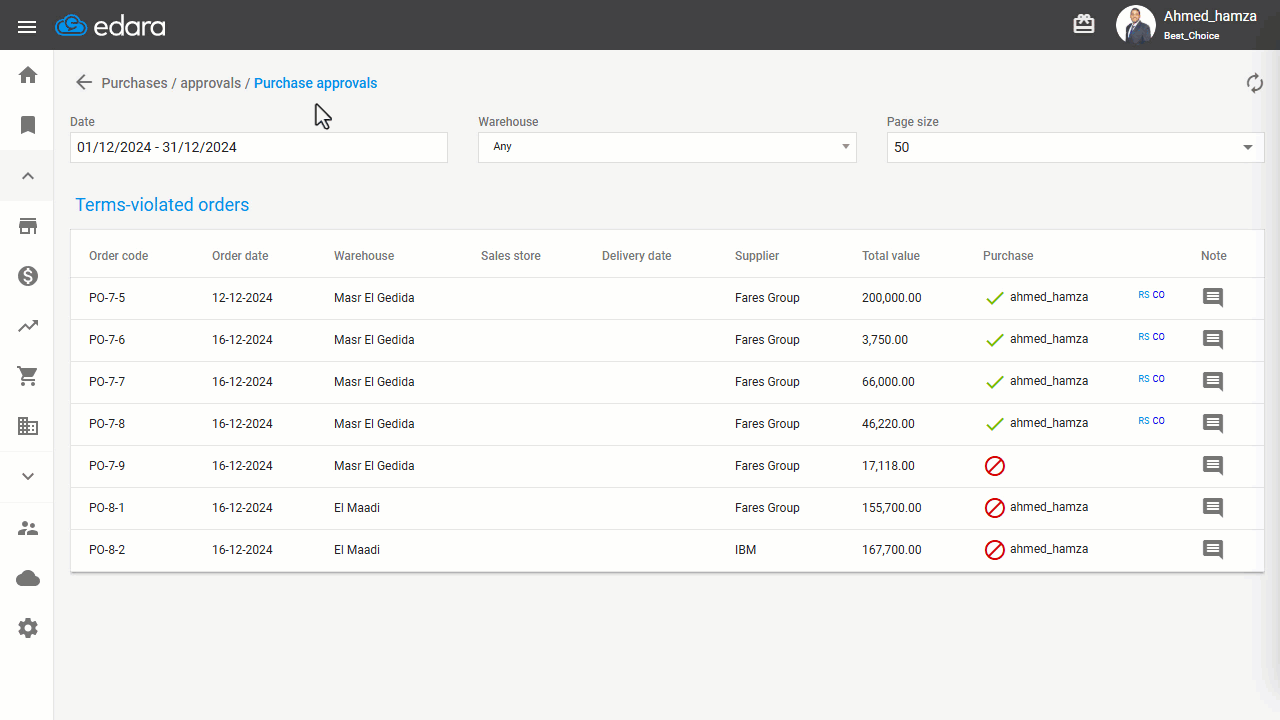1280x720 pixels.
Task: Toggle the rejected status for PO-8-2
Action: (994, 550)
